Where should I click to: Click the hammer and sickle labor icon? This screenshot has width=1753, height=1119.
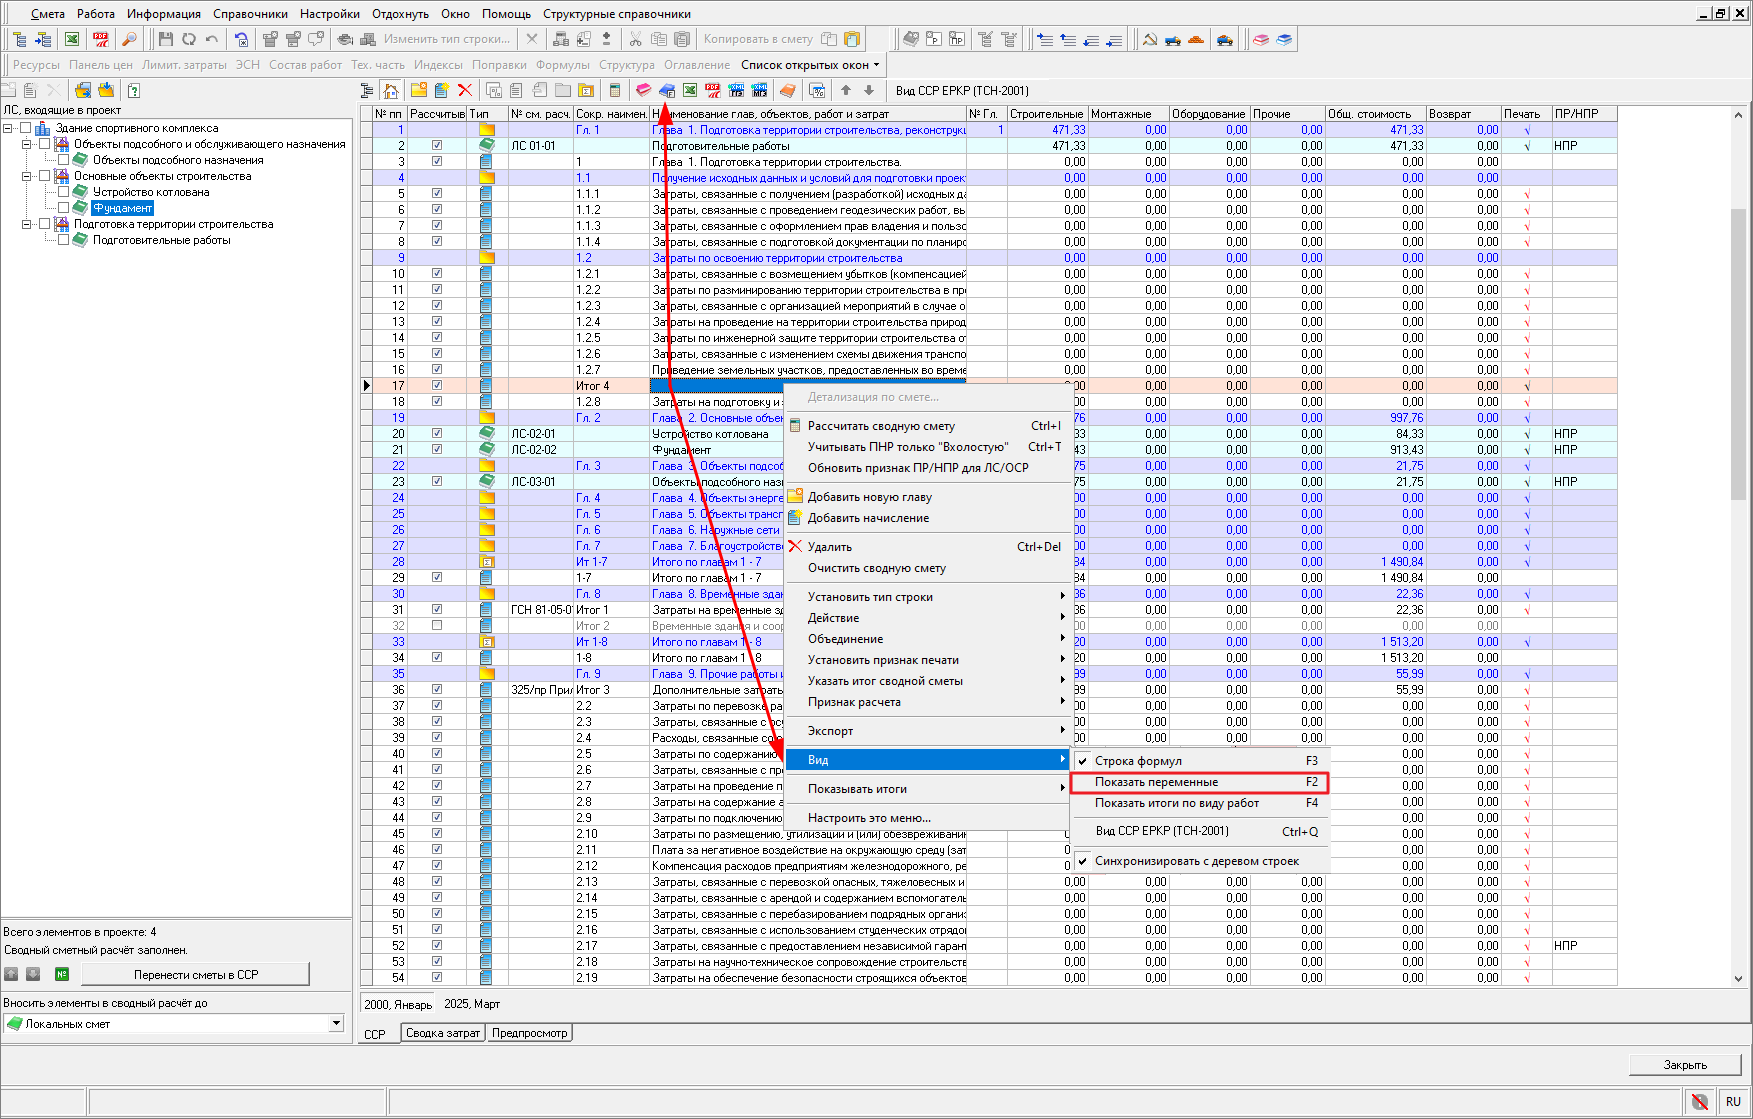click(1150, 39)
